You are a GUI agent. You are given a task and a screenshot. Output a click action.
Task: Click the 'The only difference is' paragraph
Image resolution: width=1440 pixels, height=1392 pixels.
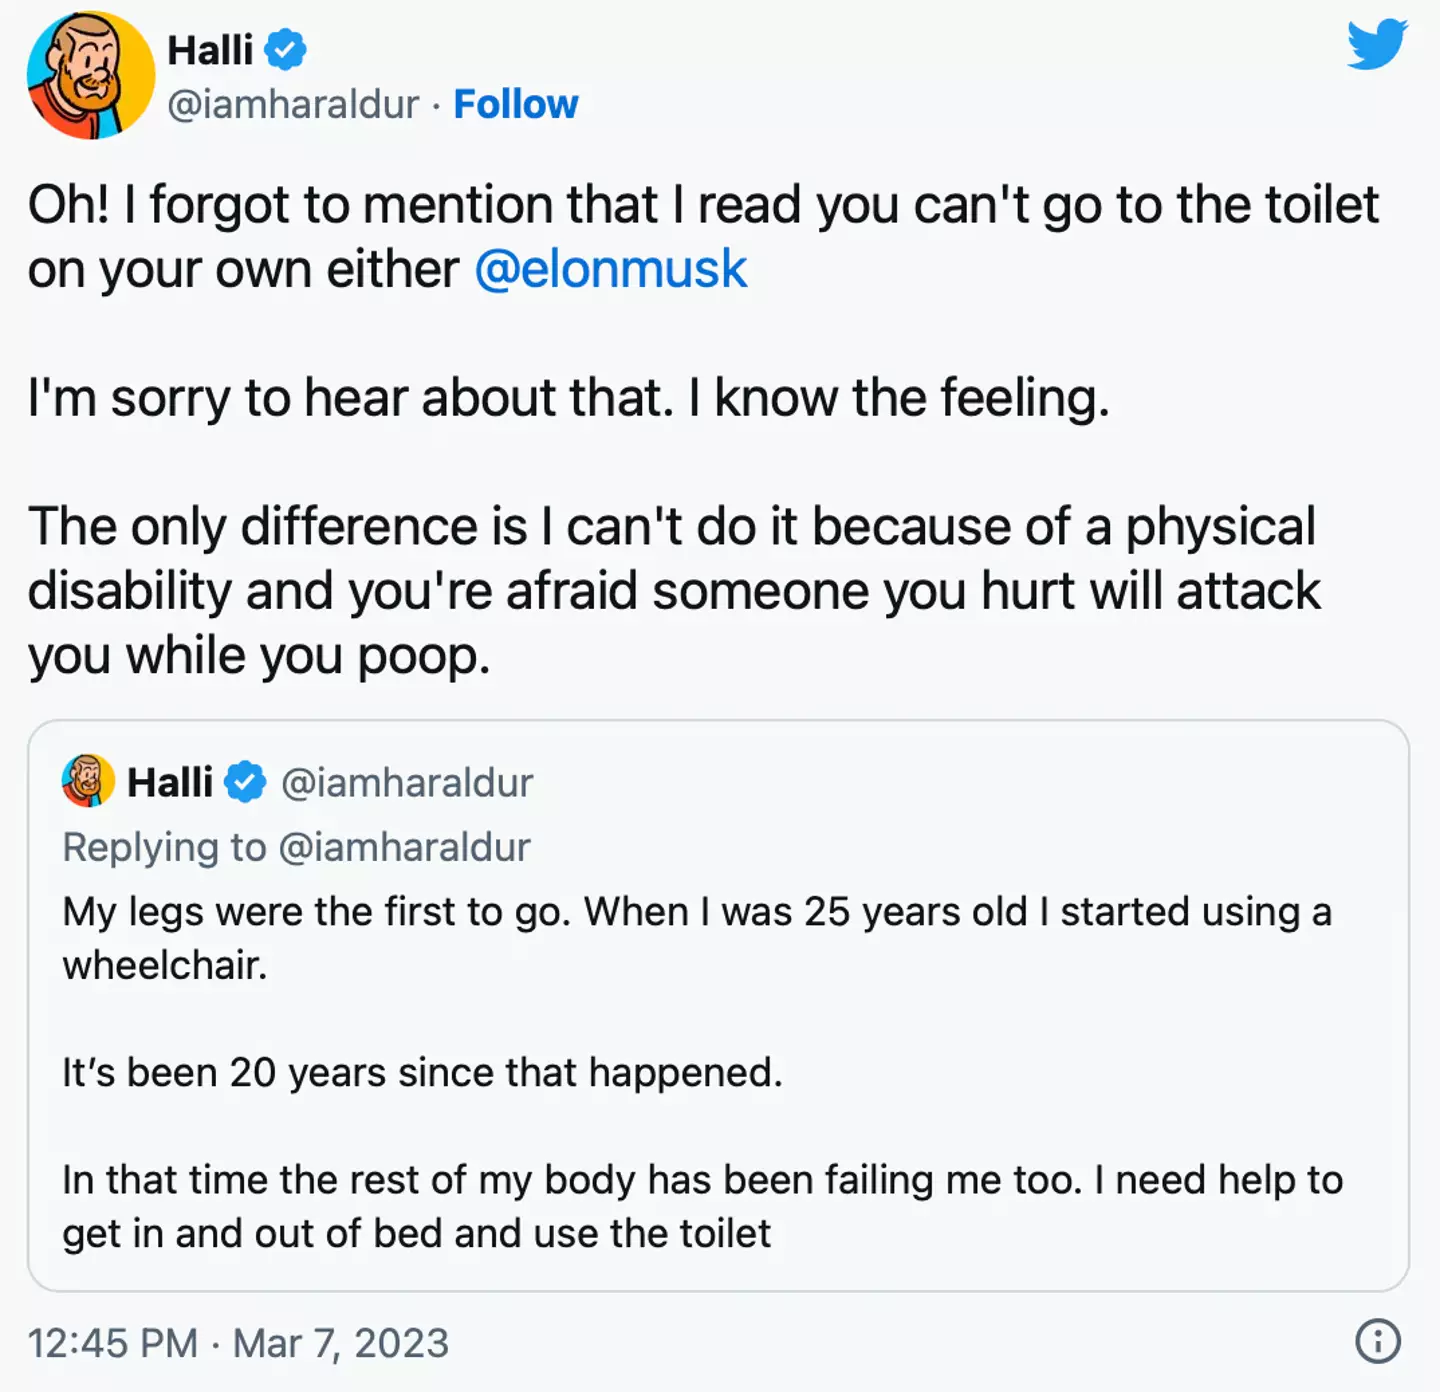click(x=675, y=590)
